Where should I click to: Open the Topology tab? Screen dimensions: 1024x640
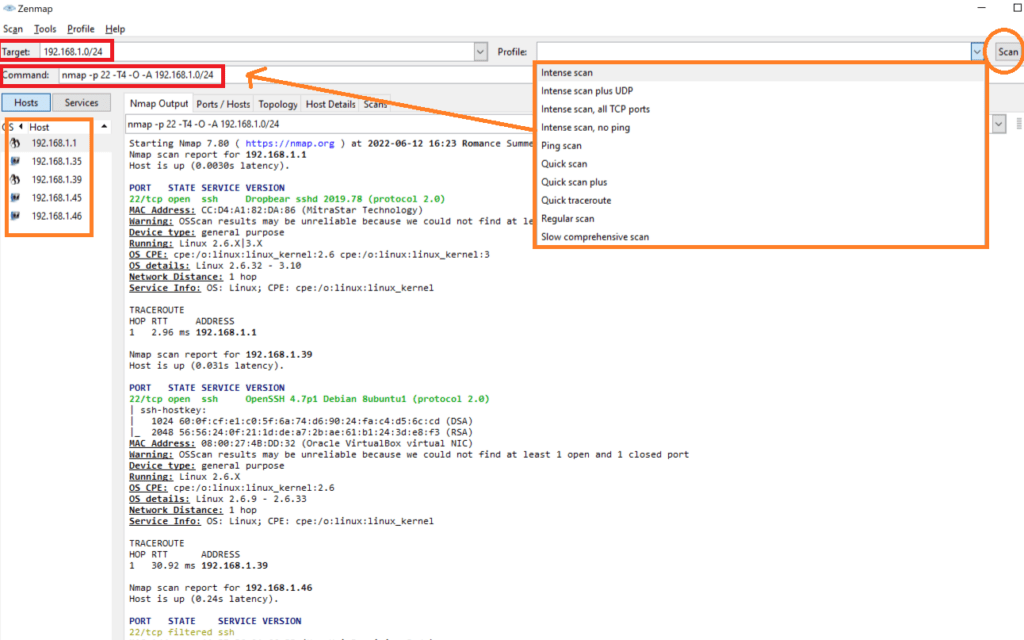278,104
